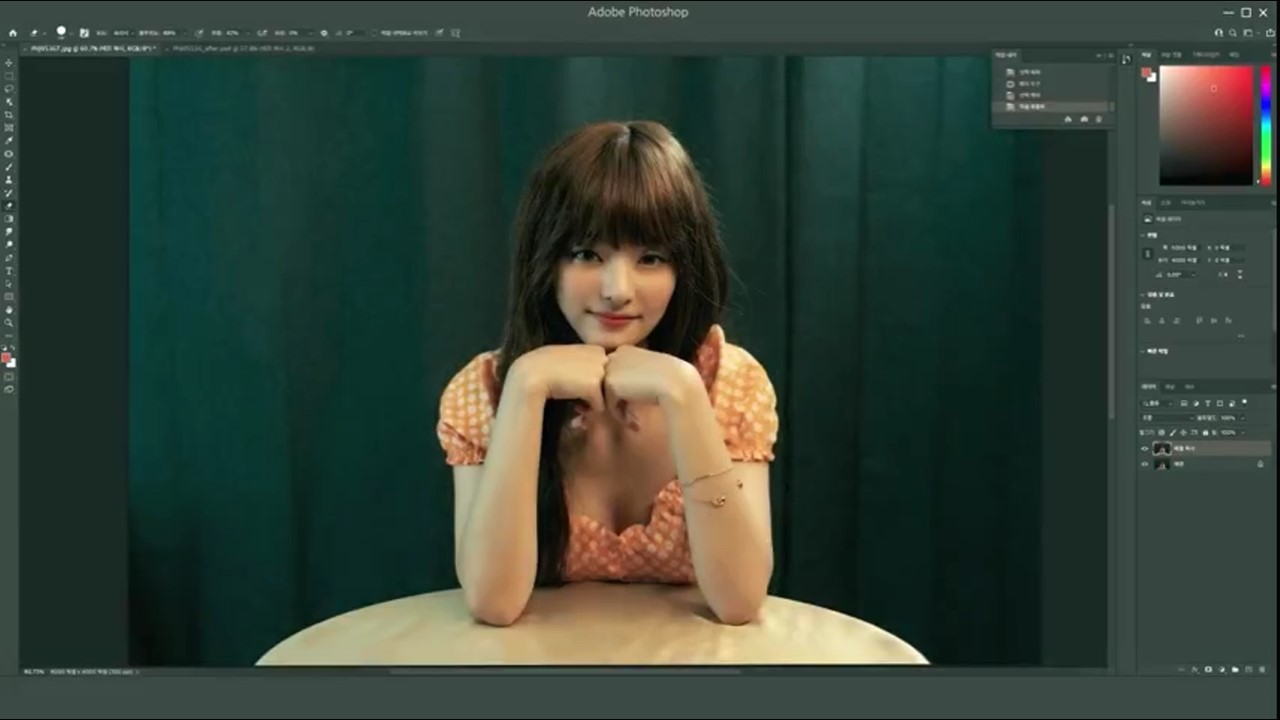Select the Horizontal Type tool
The height and width of the screenshot is (720, 1280).
[9, 270]
